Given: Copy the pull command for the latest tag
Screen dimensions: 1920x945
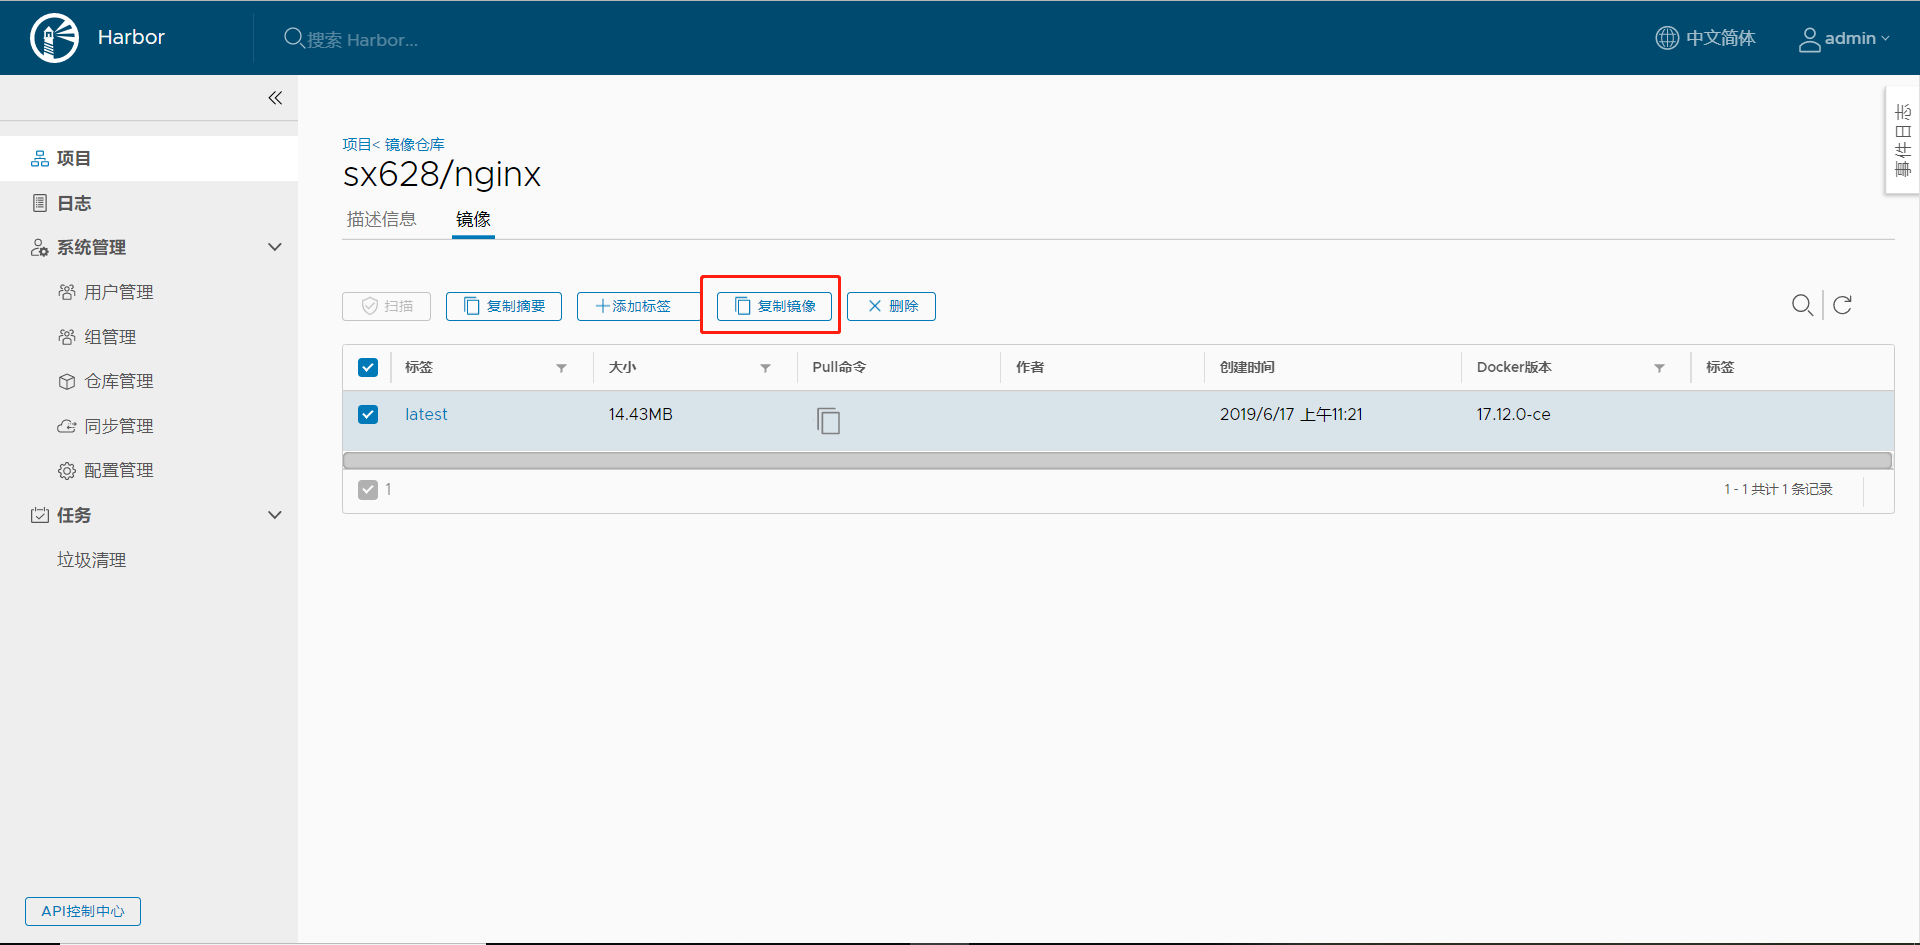Looking at the screenshot, I should coord(828,420).
